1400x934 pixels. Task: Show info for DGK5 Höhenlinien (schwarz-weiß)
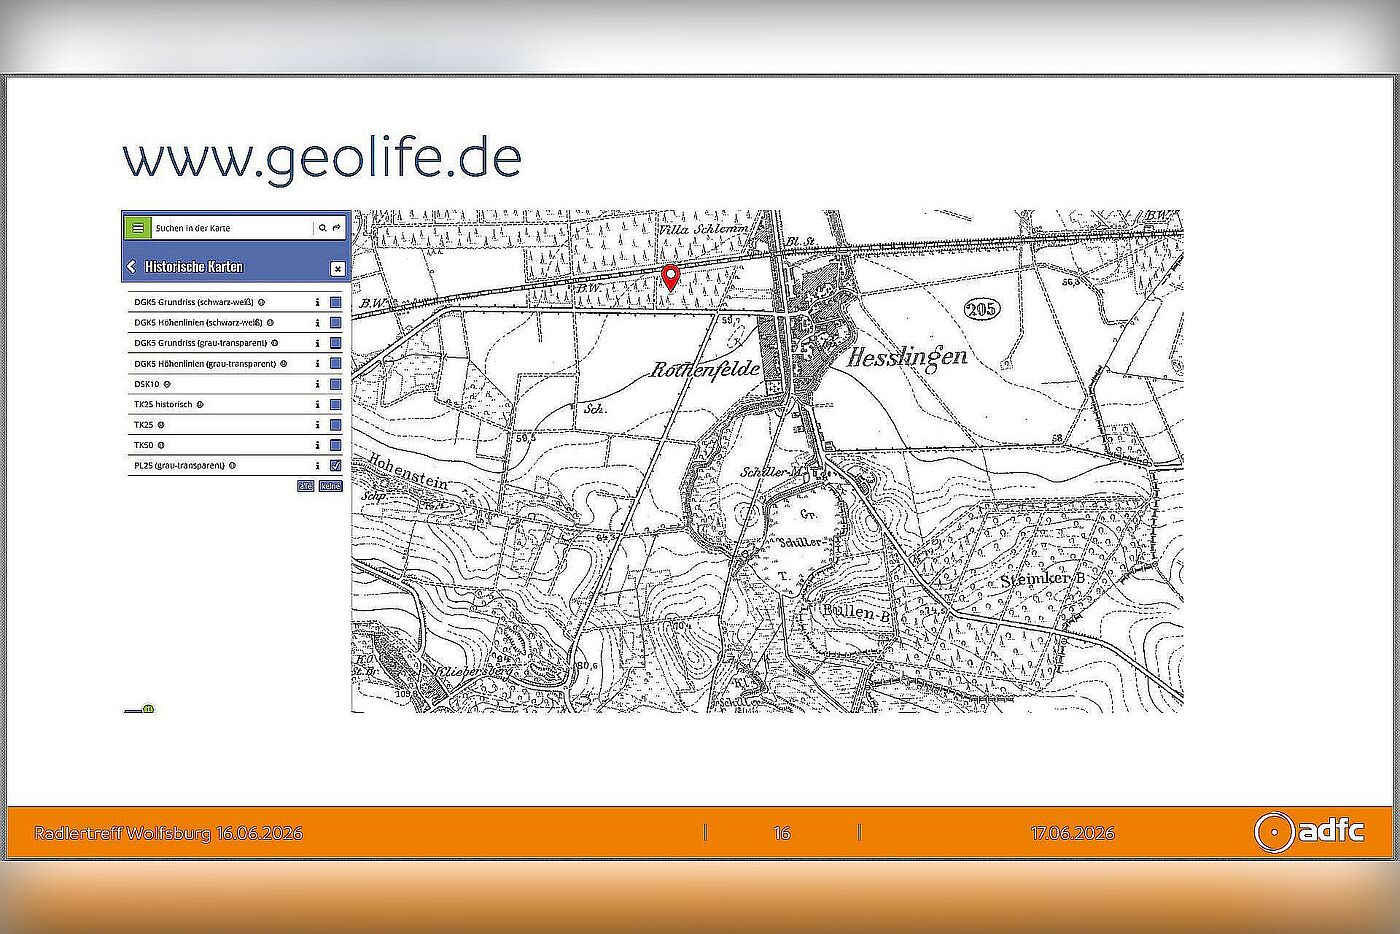(x=317, y=323)
